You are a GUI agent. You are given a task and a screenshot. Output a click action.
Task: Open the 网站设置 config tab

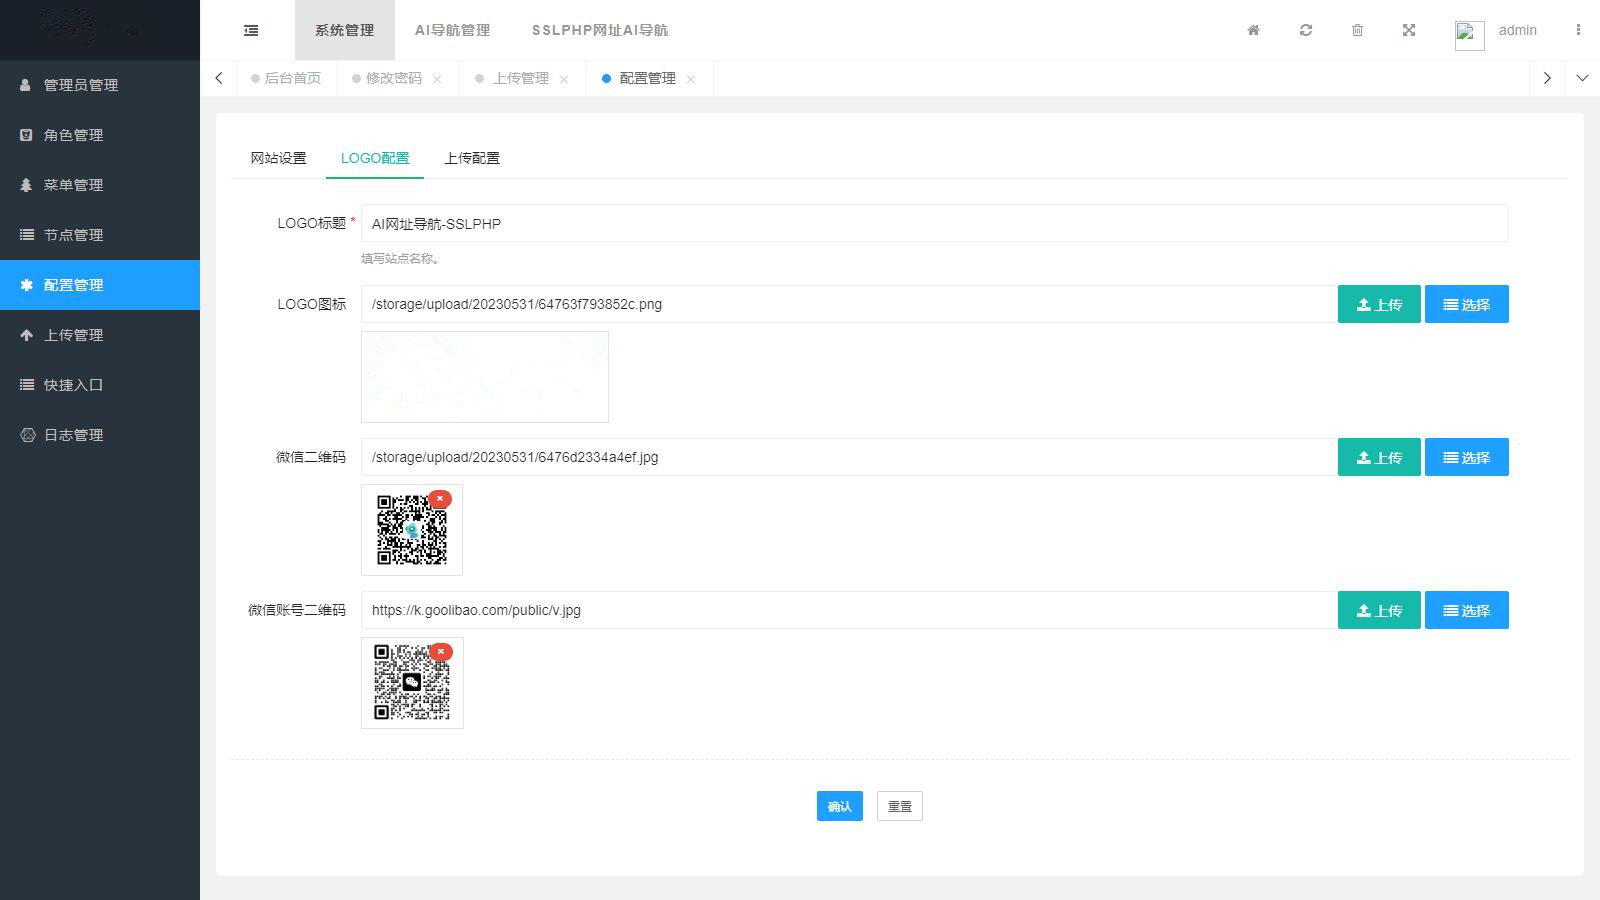pyautogui.click(x=278, y=158)
